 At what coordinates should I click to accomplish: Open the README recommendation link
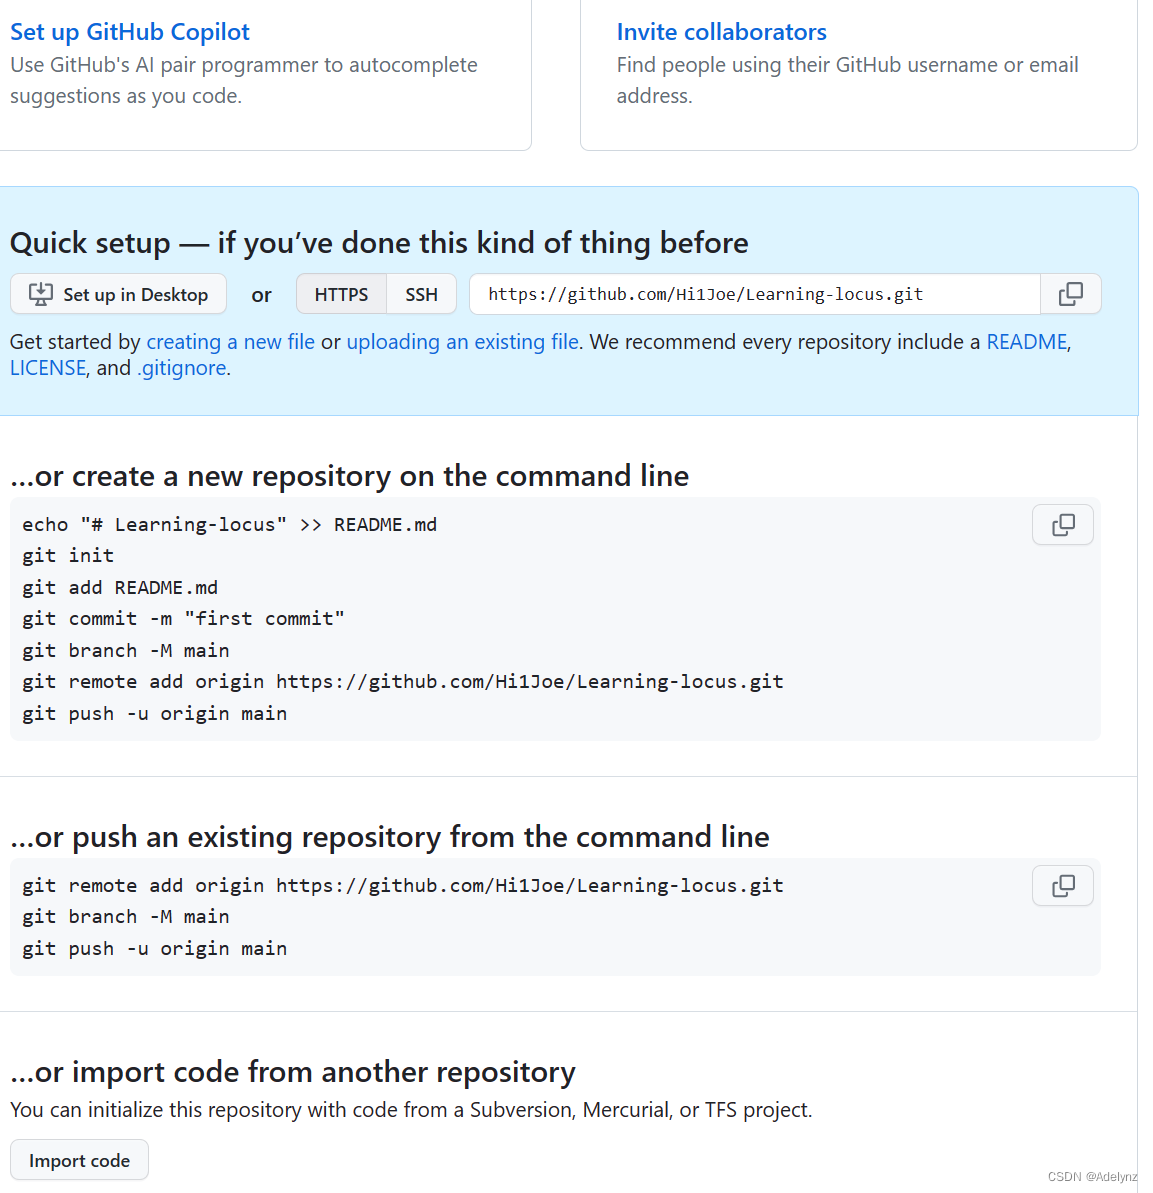point(1027,342)
